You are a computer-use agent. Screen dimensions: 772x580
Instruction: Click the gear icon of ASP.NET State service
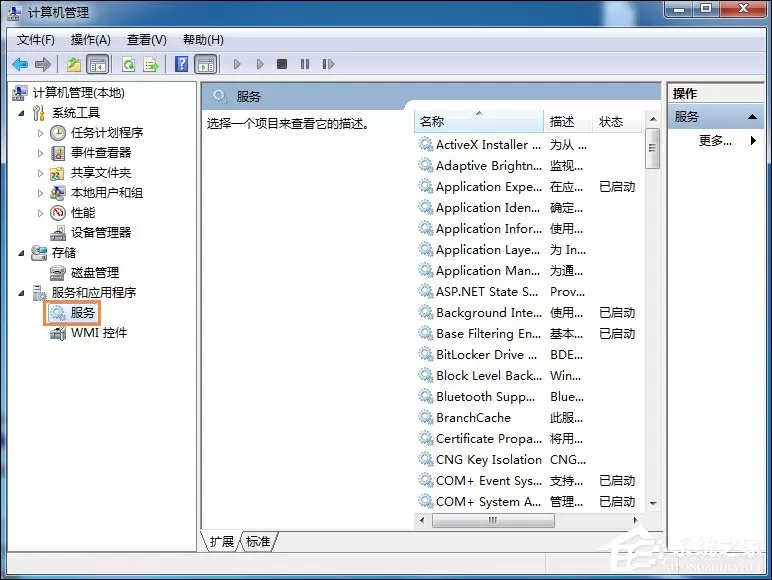pos(425,291)
